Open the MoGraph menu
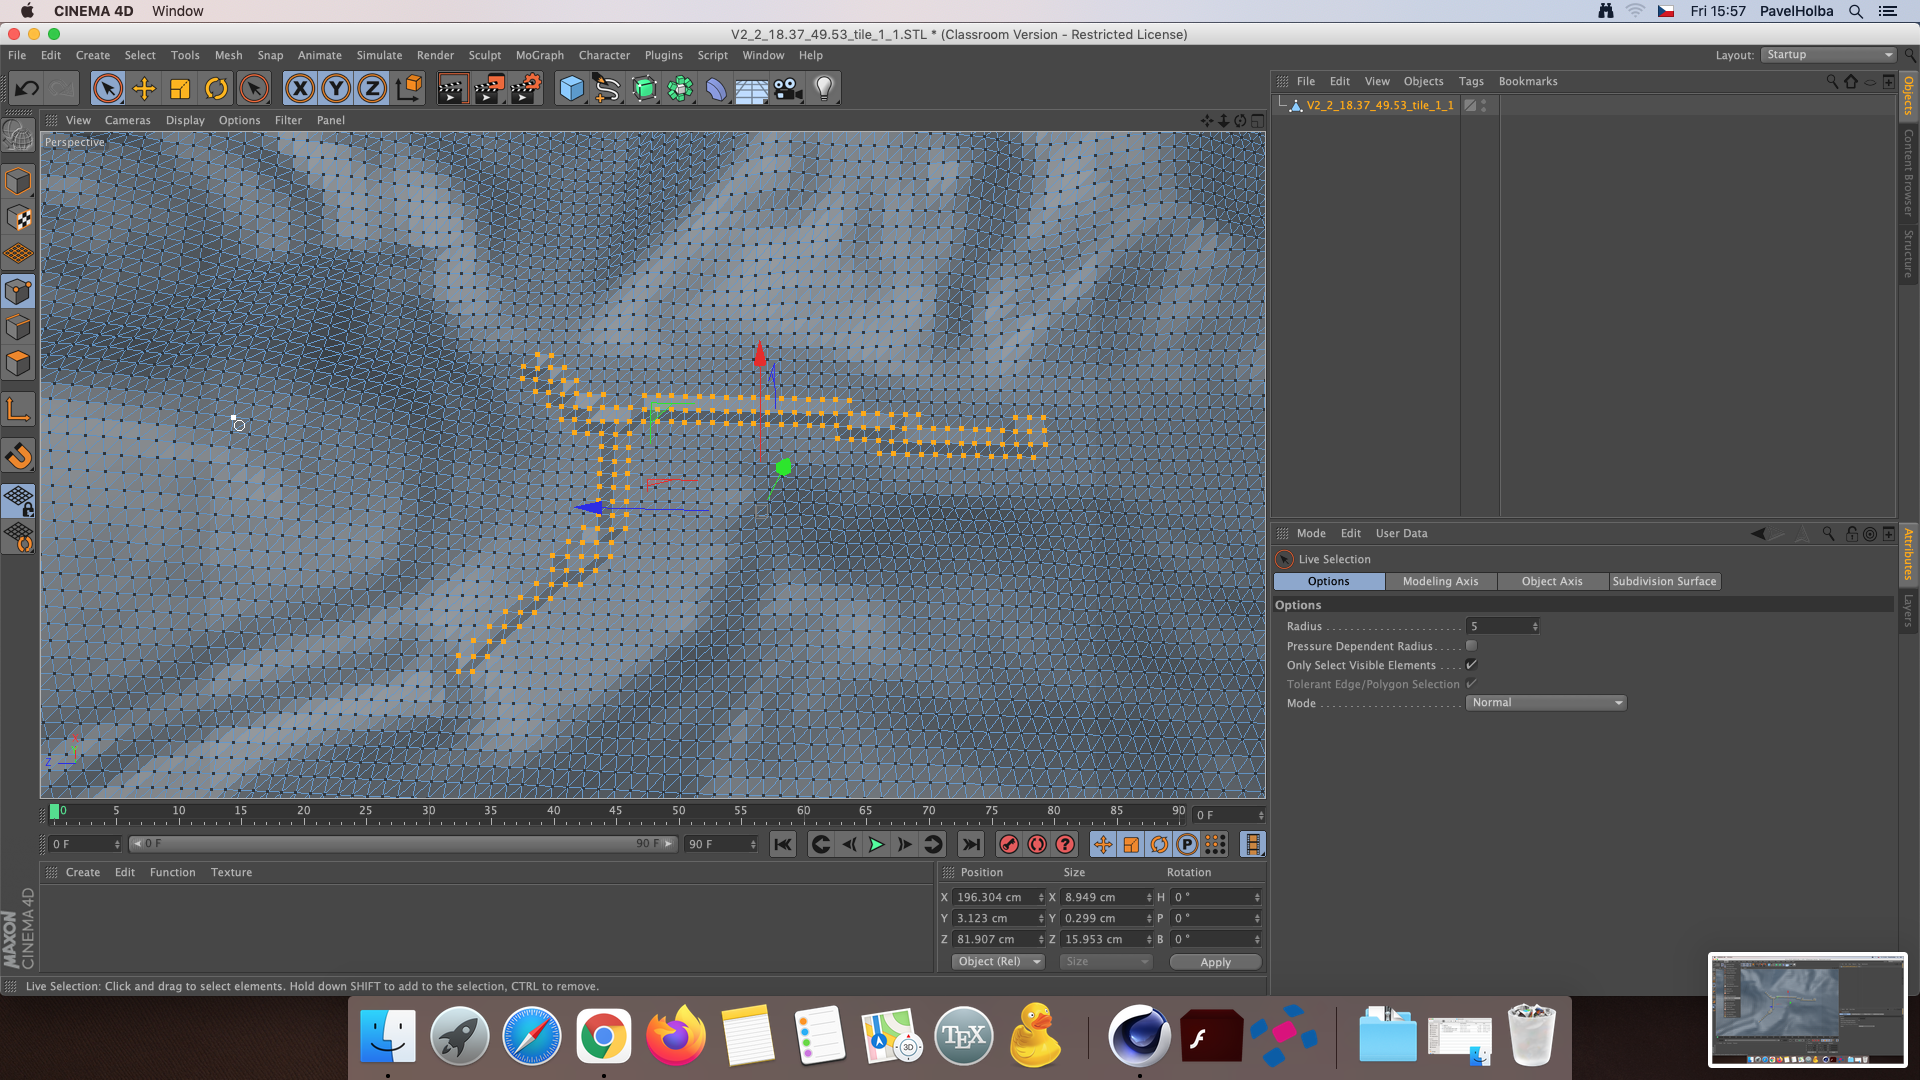1920x1080 pixels. coord(539,55)
